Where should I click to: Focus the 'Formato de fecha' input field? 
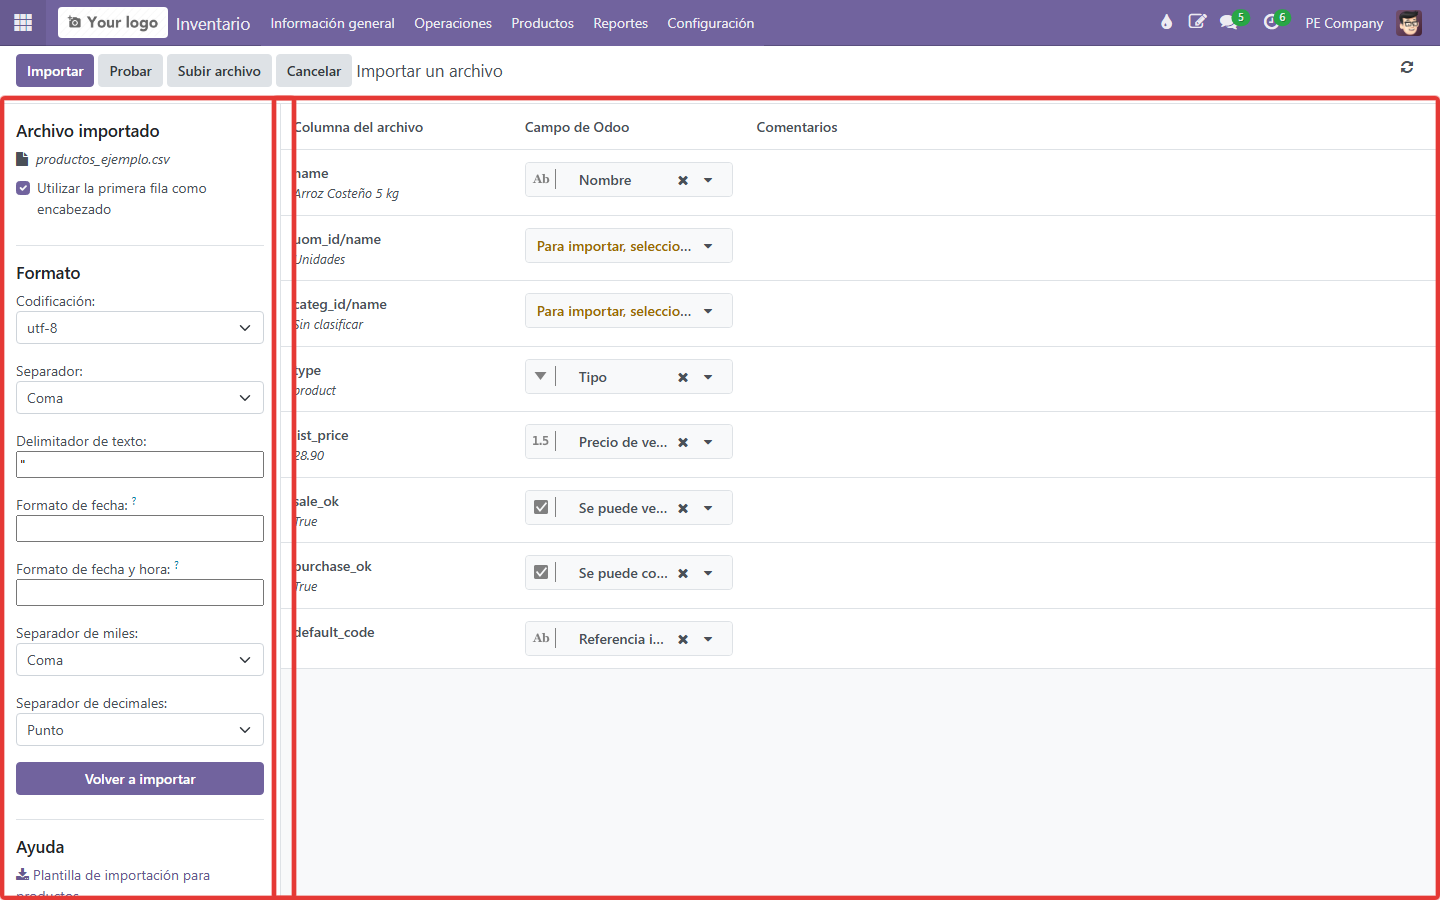pyautogui.click(x=140, y=528)
